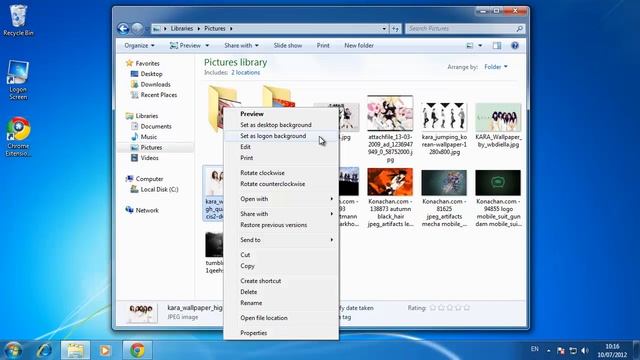Open Explorer help question mark icon
640x360 pixels.
coord(515,45)
